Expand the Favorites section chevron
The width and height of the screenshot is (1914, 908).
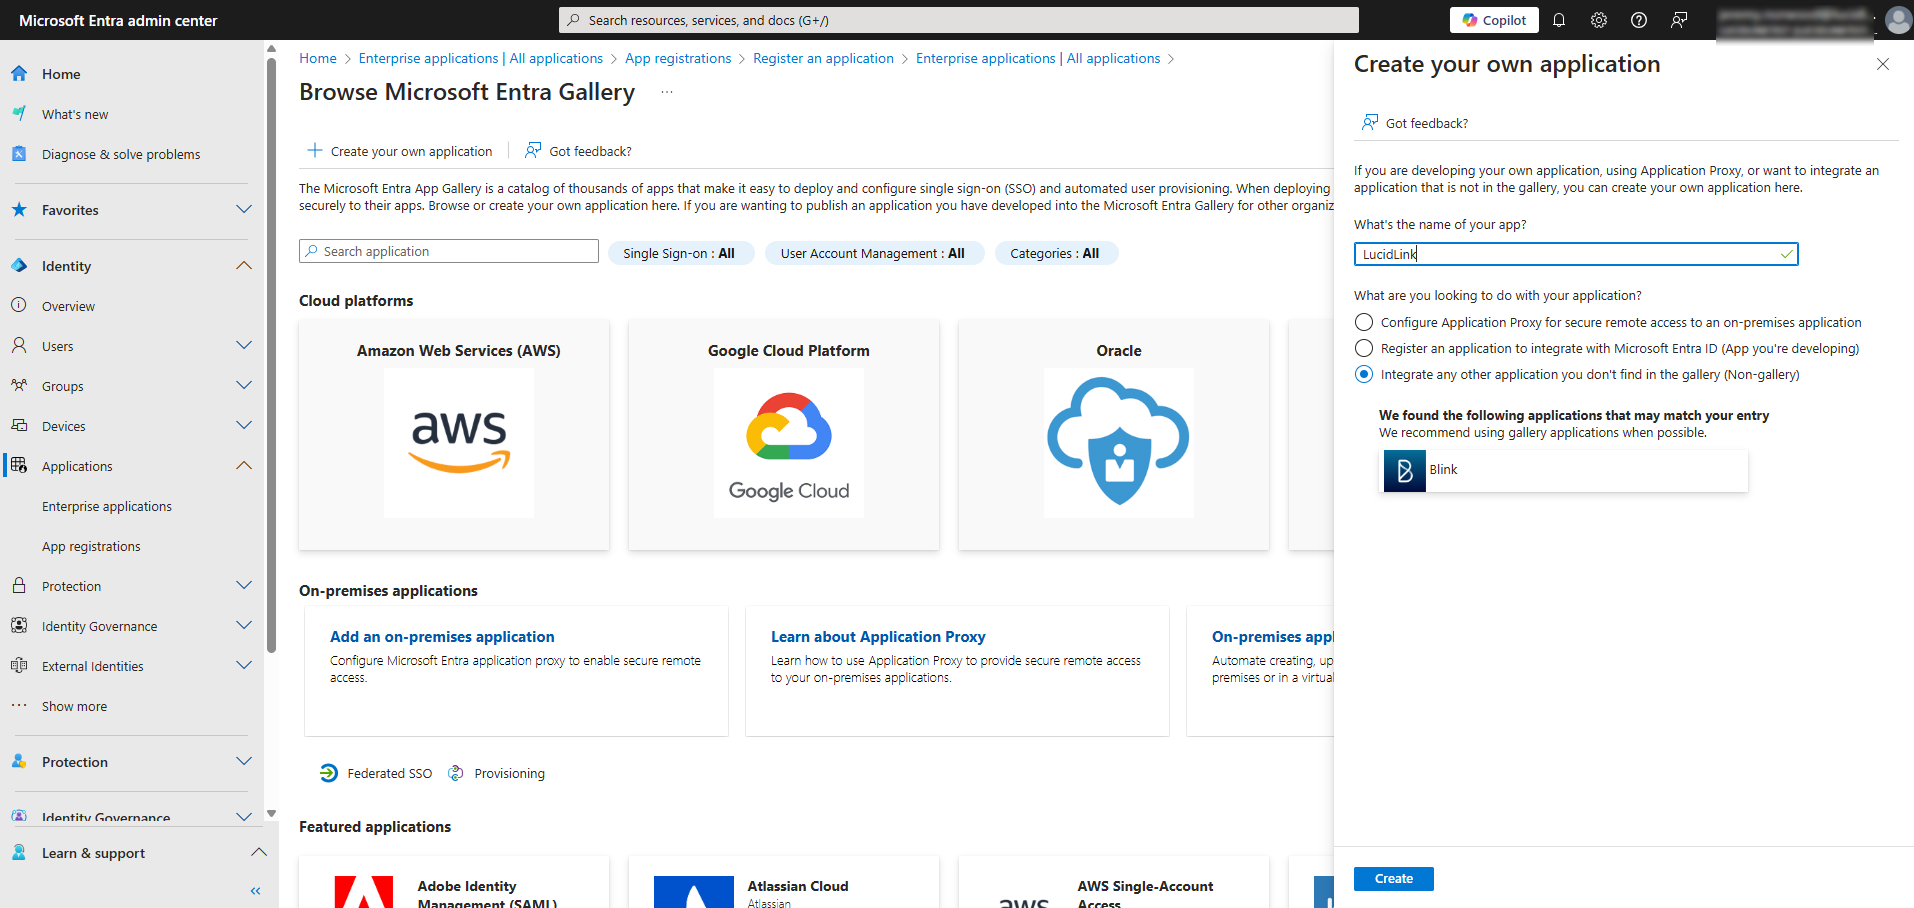244,209
